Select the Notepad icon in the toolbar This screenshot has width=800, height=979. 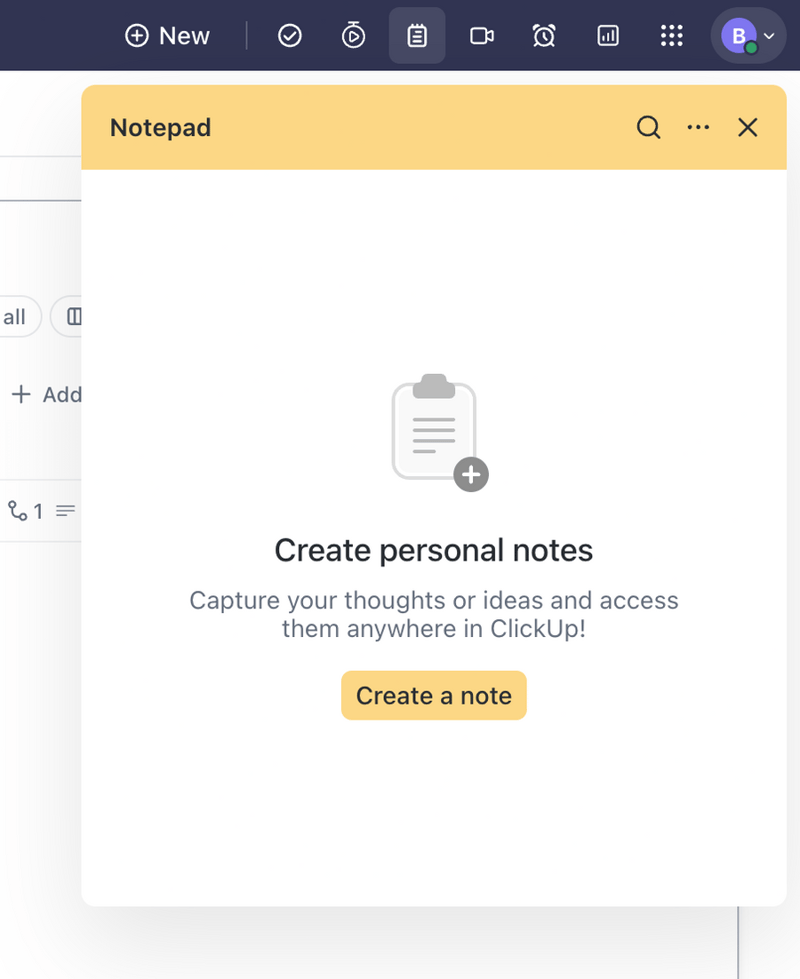click(x=417, y=35)
